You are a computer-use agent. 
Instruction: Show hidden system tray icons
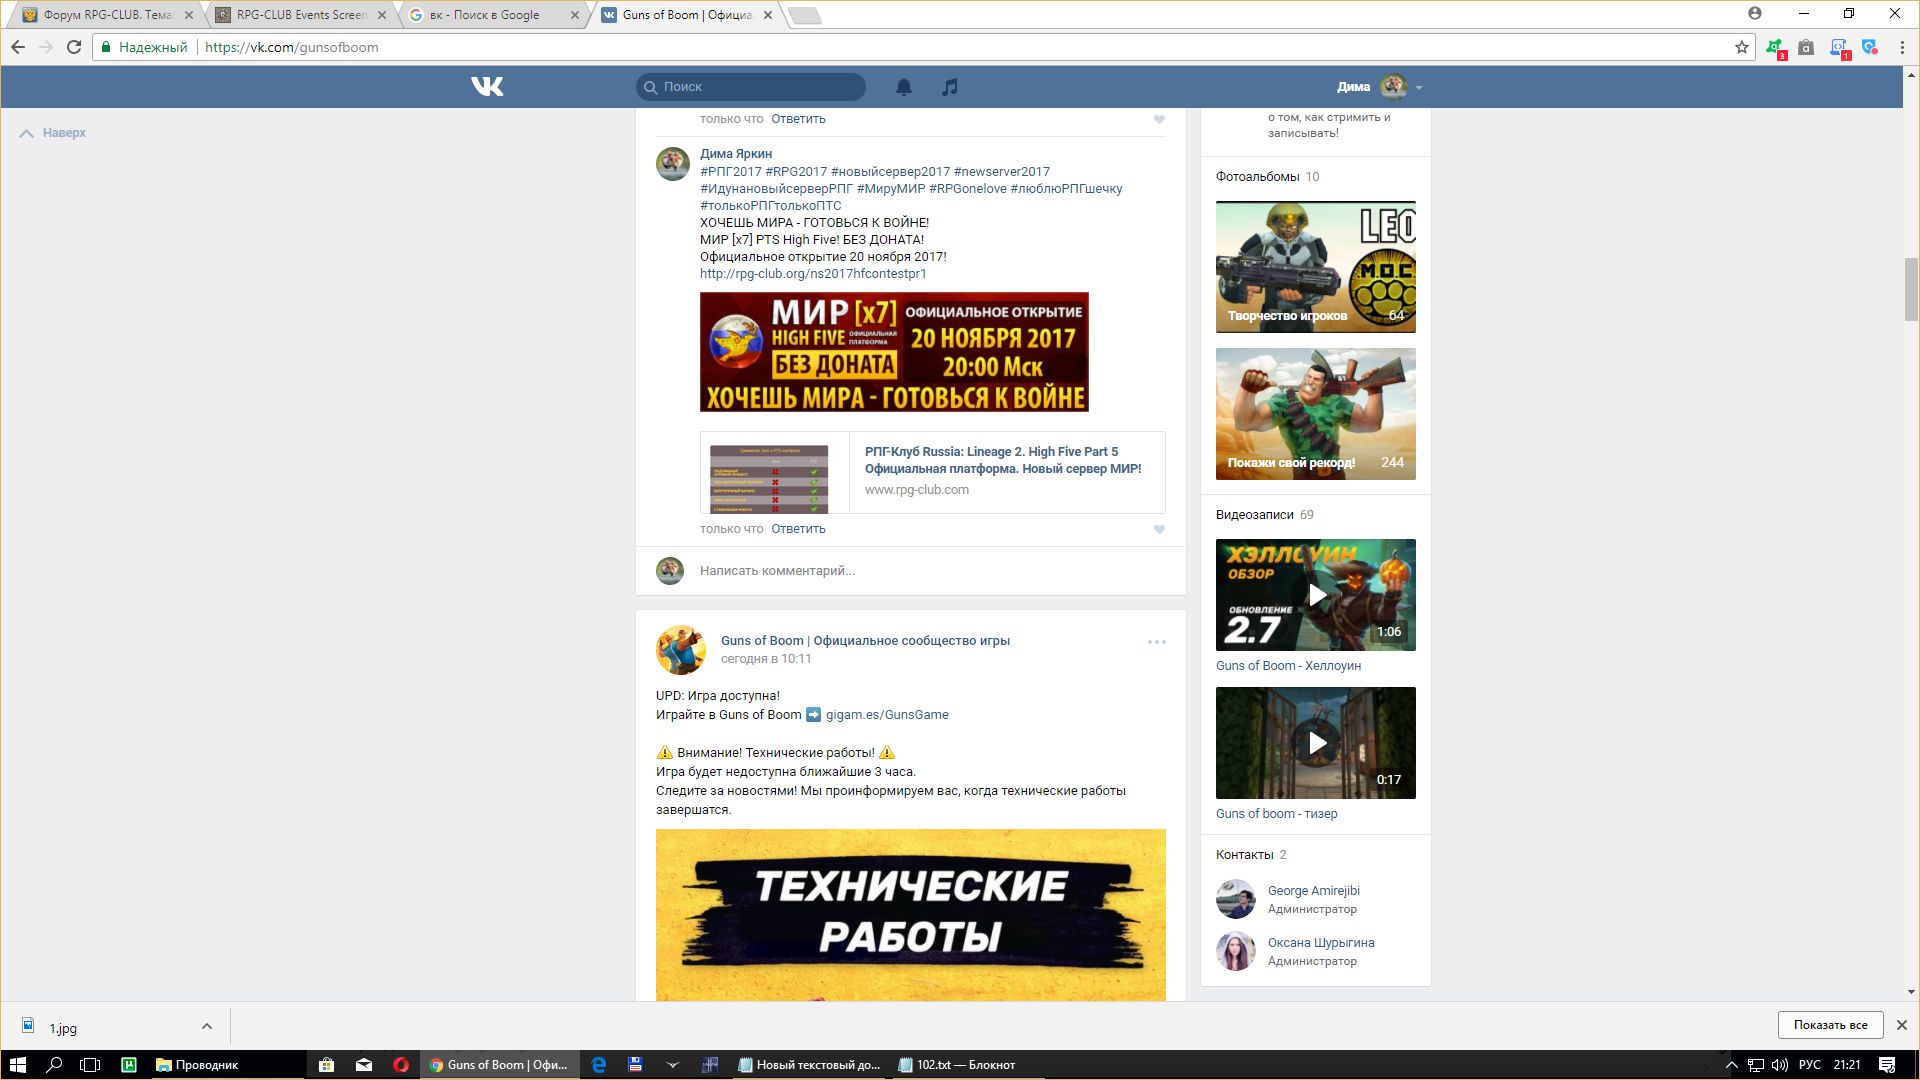[1732, 1065]
